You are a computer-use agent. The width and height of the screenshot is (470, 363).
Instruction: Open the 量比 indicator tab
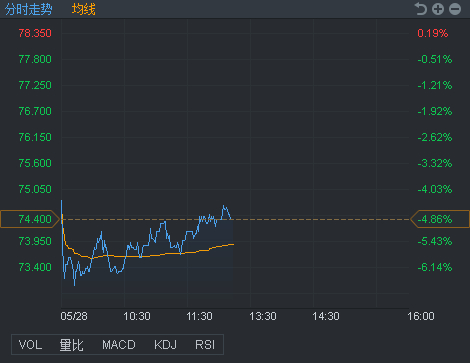[71, 345]
